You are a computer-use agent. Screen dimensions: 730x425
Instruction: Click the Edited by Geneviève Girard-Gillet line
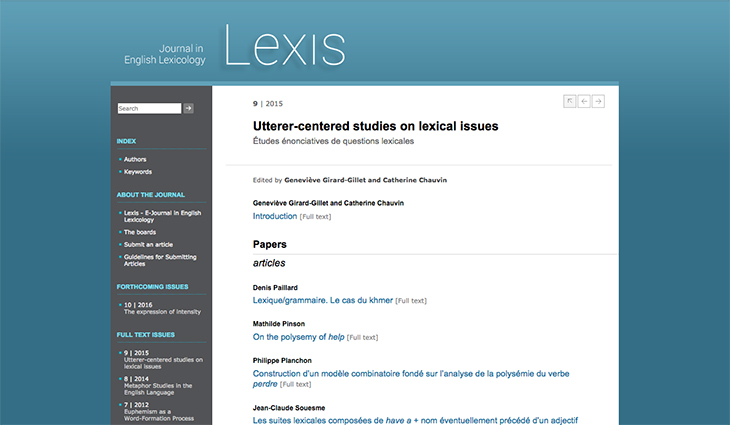click(x=350, y=180)
